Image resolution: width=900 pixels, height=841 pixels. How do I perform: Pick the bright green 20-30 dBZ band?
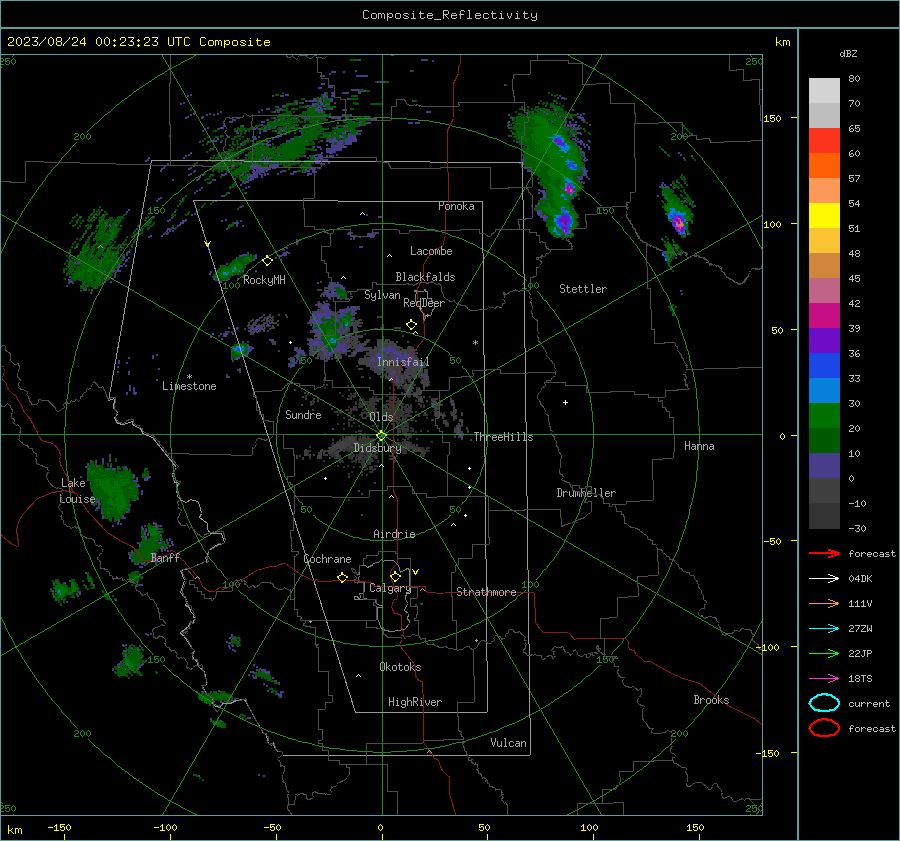824,416
